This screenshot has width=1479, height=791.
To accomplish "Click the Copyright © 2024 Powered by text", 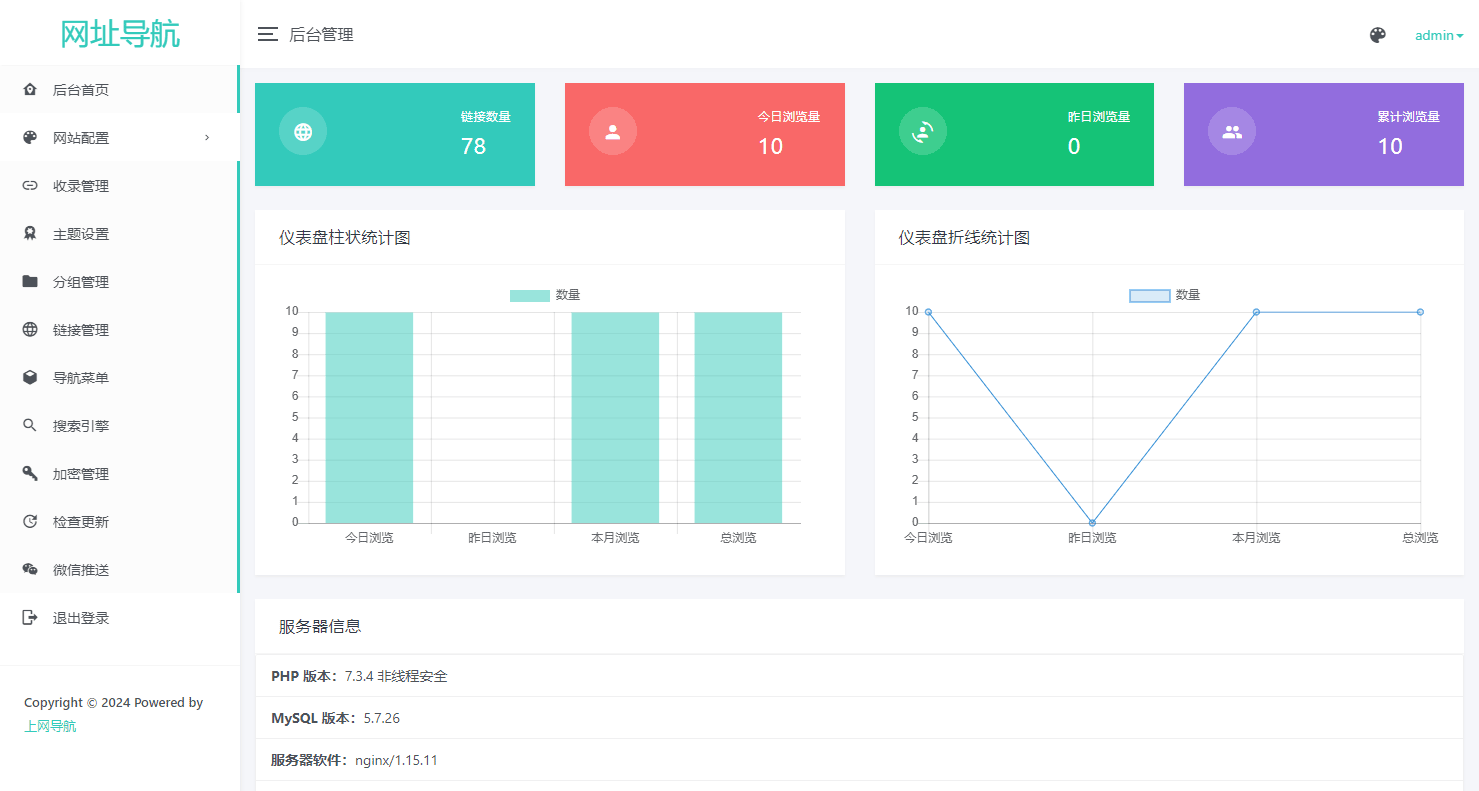I will click(114, 703).
